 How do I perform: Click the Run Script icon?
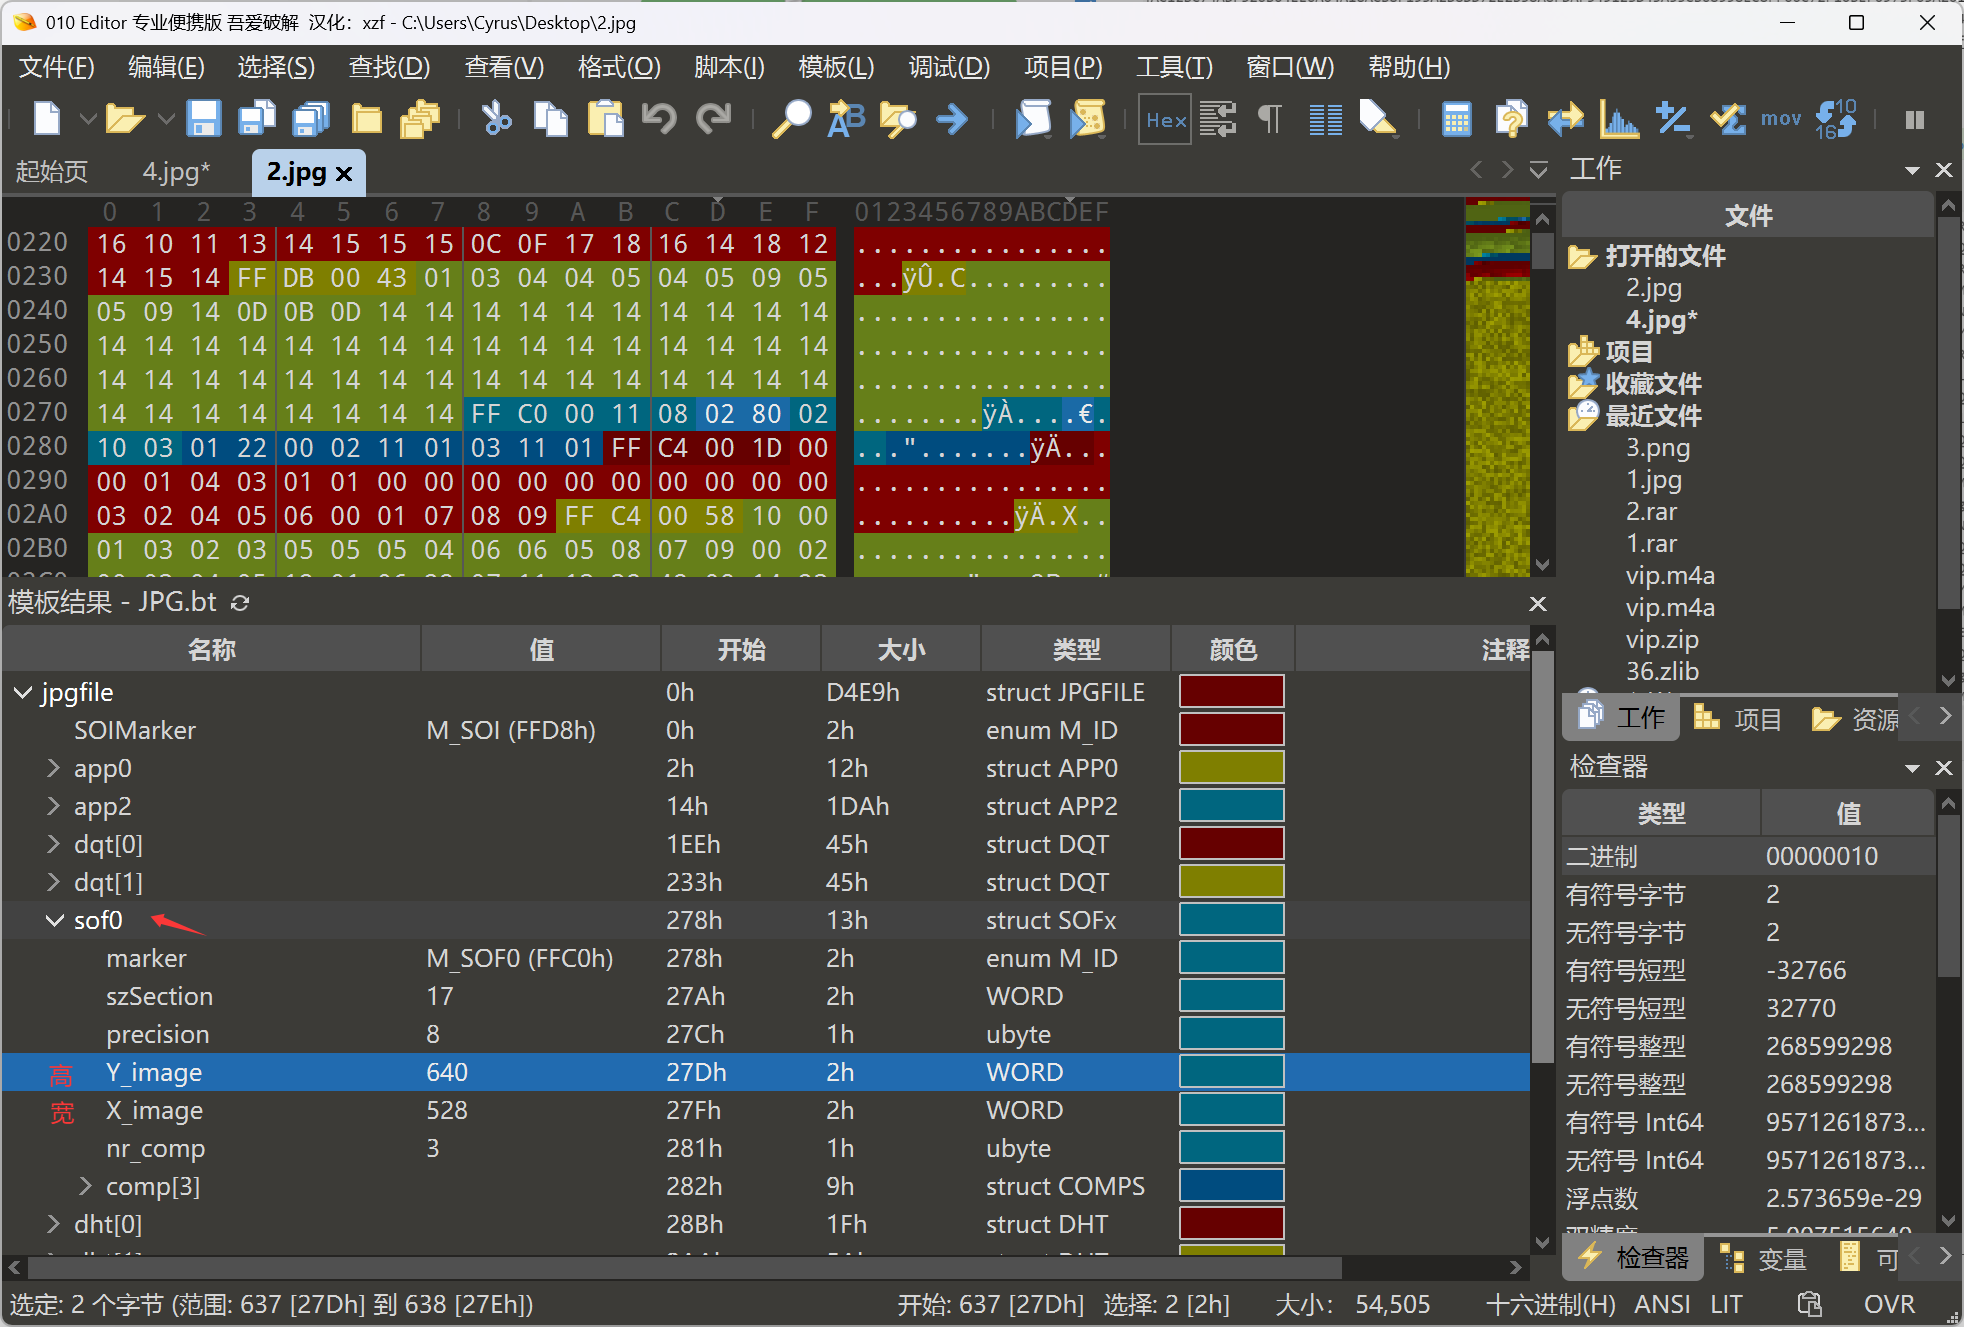pos(1033,119)
